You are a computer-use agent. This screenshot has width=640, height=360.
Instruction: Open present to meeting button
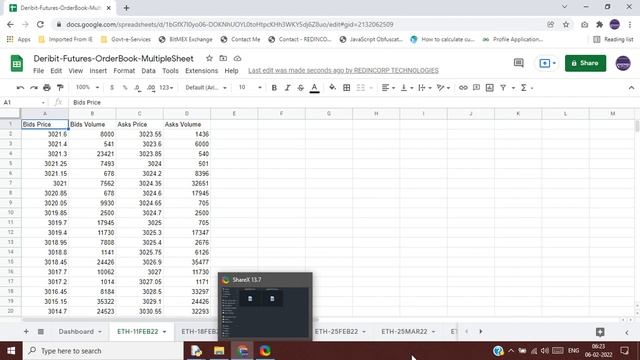pos(547,63)
